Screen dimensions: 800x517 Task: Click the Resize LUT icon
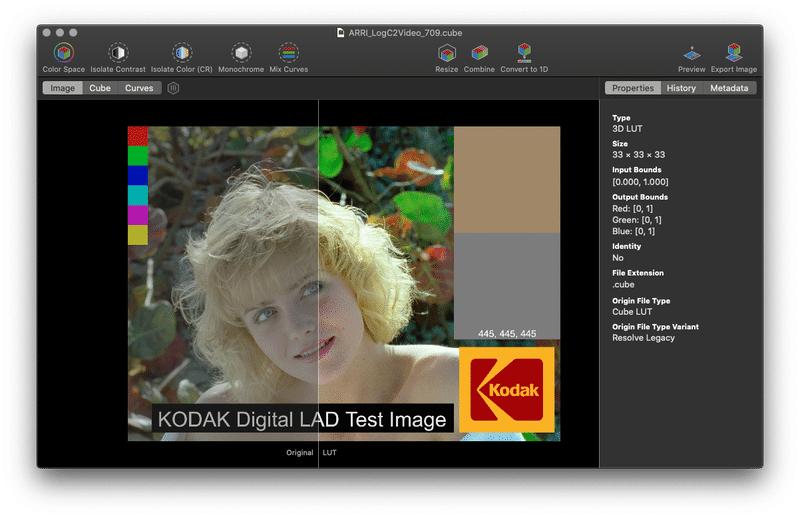(446, 53)
